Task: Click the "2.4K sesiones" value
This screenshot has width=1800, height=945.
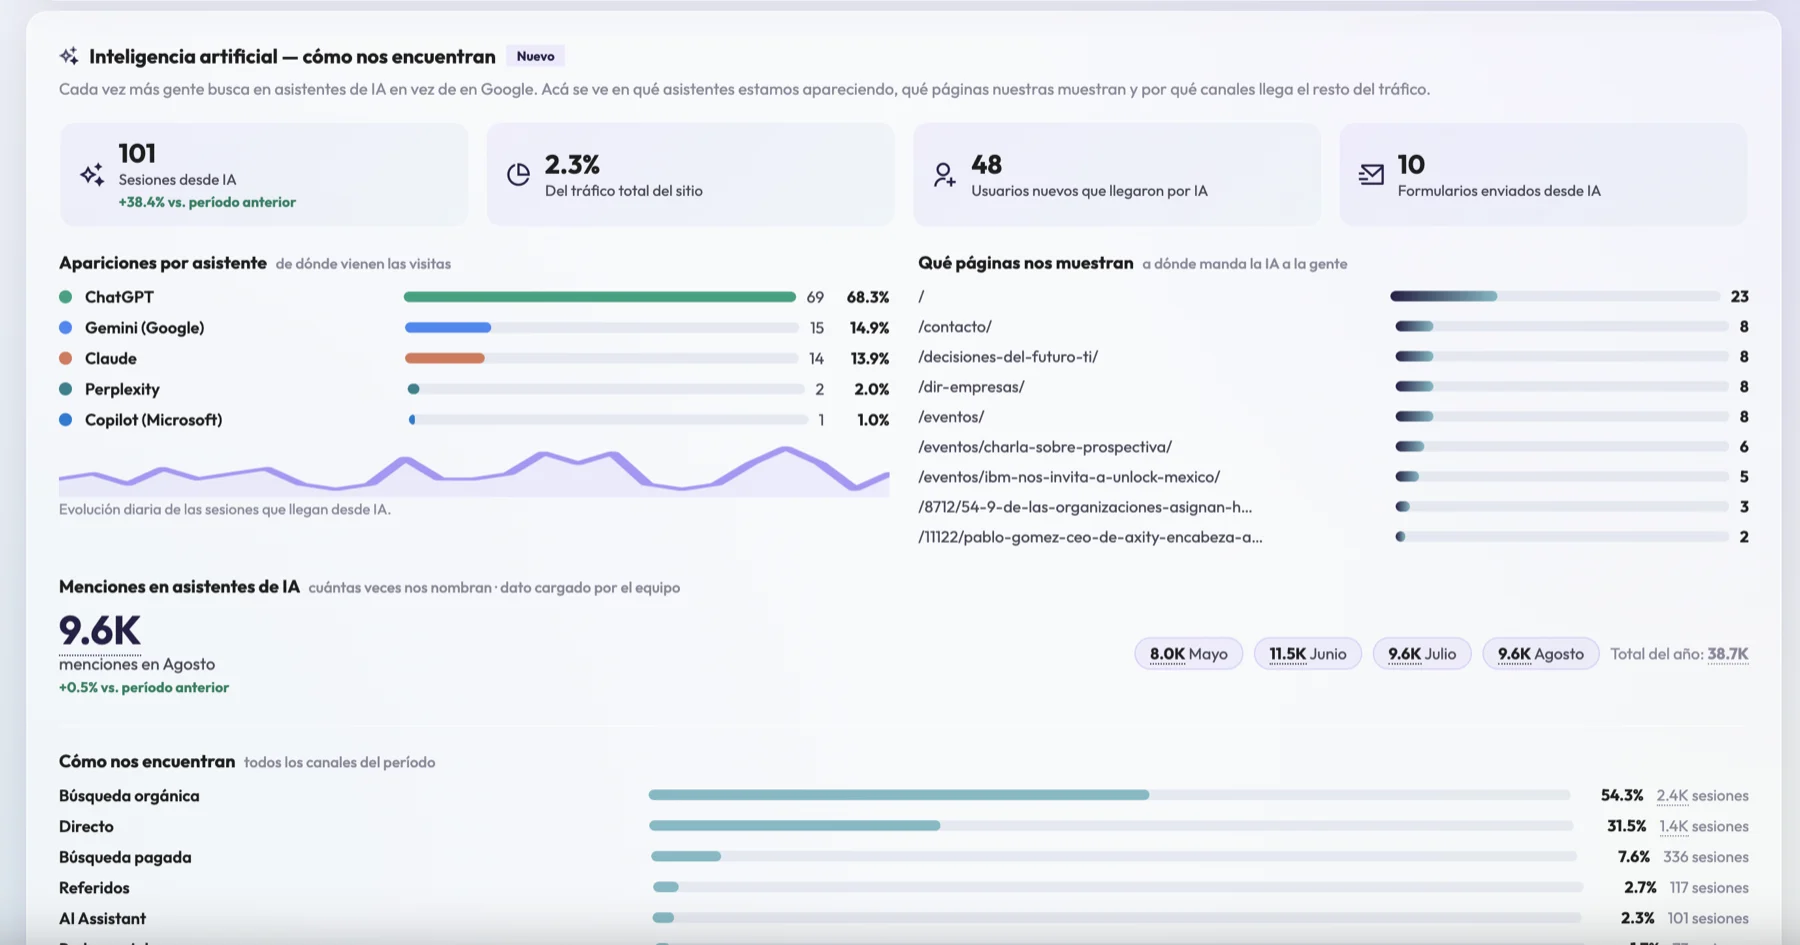Action: (x=1702, y=796)
